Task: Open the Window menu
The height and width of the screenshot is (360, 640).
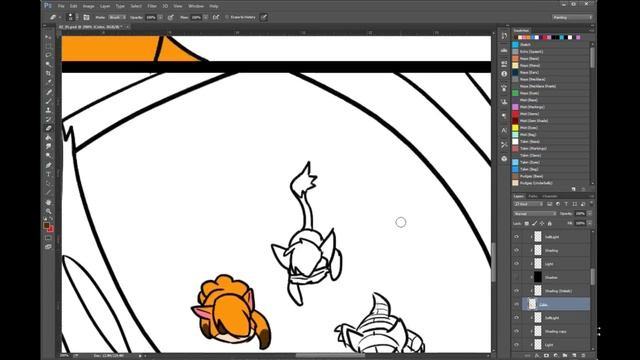Action: click(x=196, y=6)
